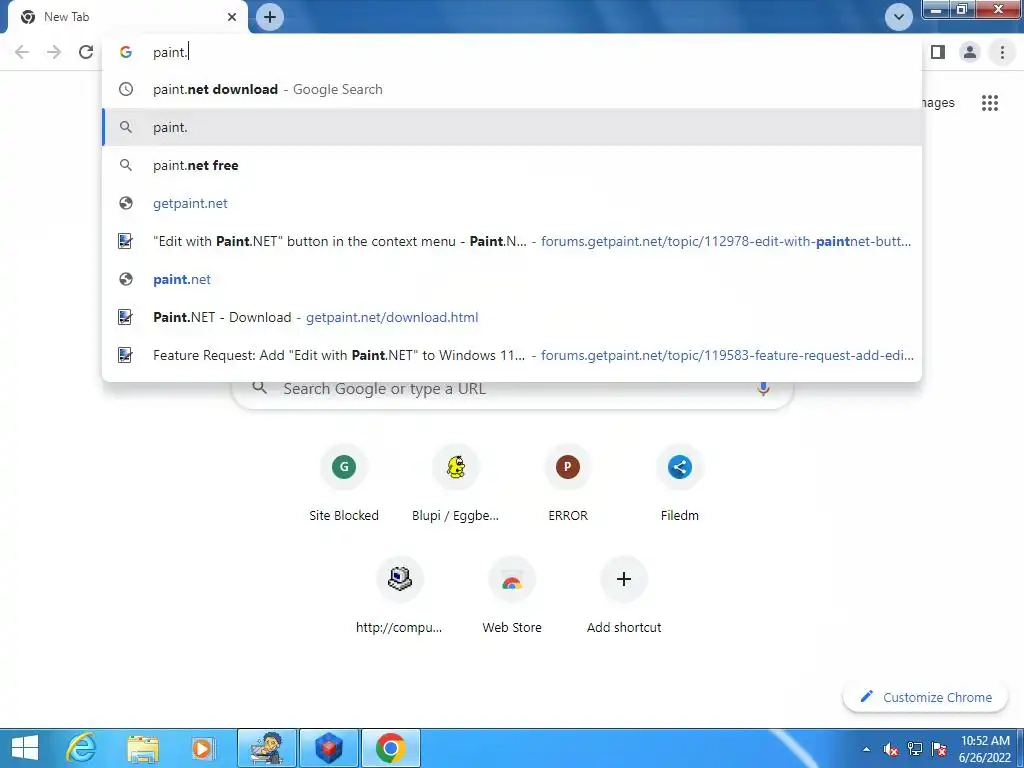Viewport: 1024px width, 768px height.
Task: Open the Blupi / Eggbe... shortcut
Action: pyautogui.click(x=456, y=483)
